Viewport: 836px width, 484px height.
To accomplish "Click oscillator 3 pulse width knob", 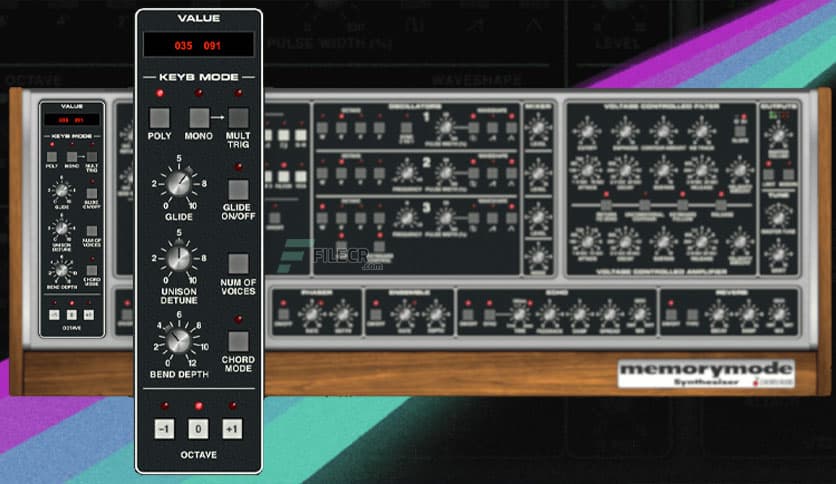I will point(445,218).
